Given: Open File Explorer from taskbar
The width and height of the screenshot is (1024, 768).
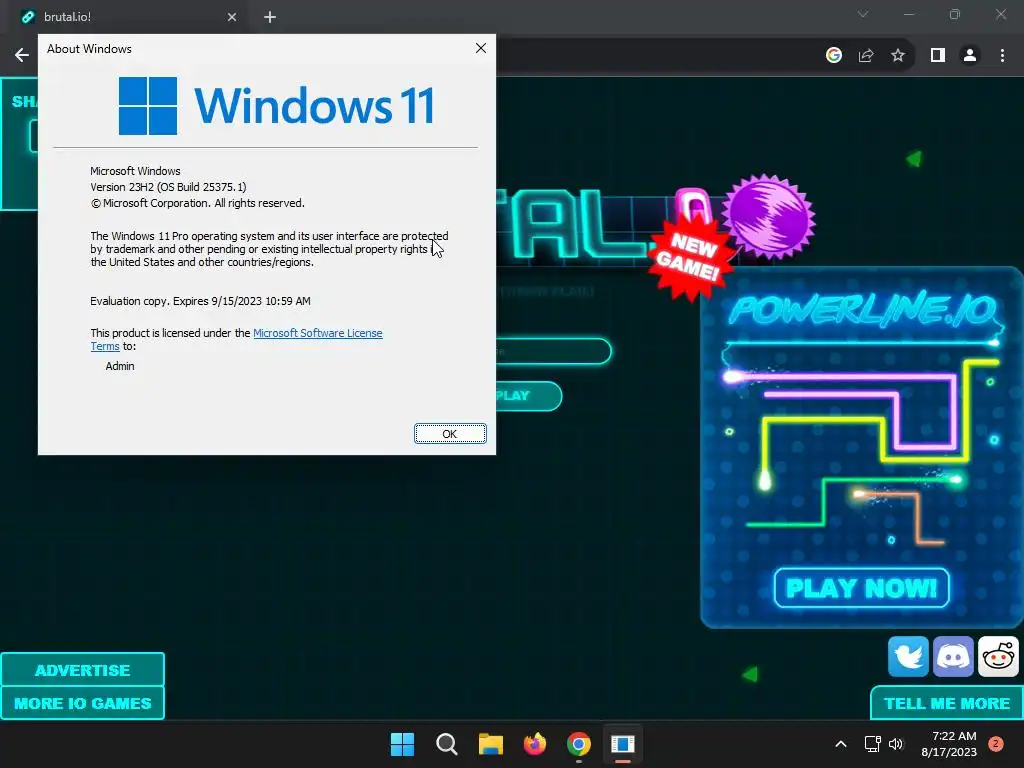Looking at the screenshot, I should tap(490, 744).
